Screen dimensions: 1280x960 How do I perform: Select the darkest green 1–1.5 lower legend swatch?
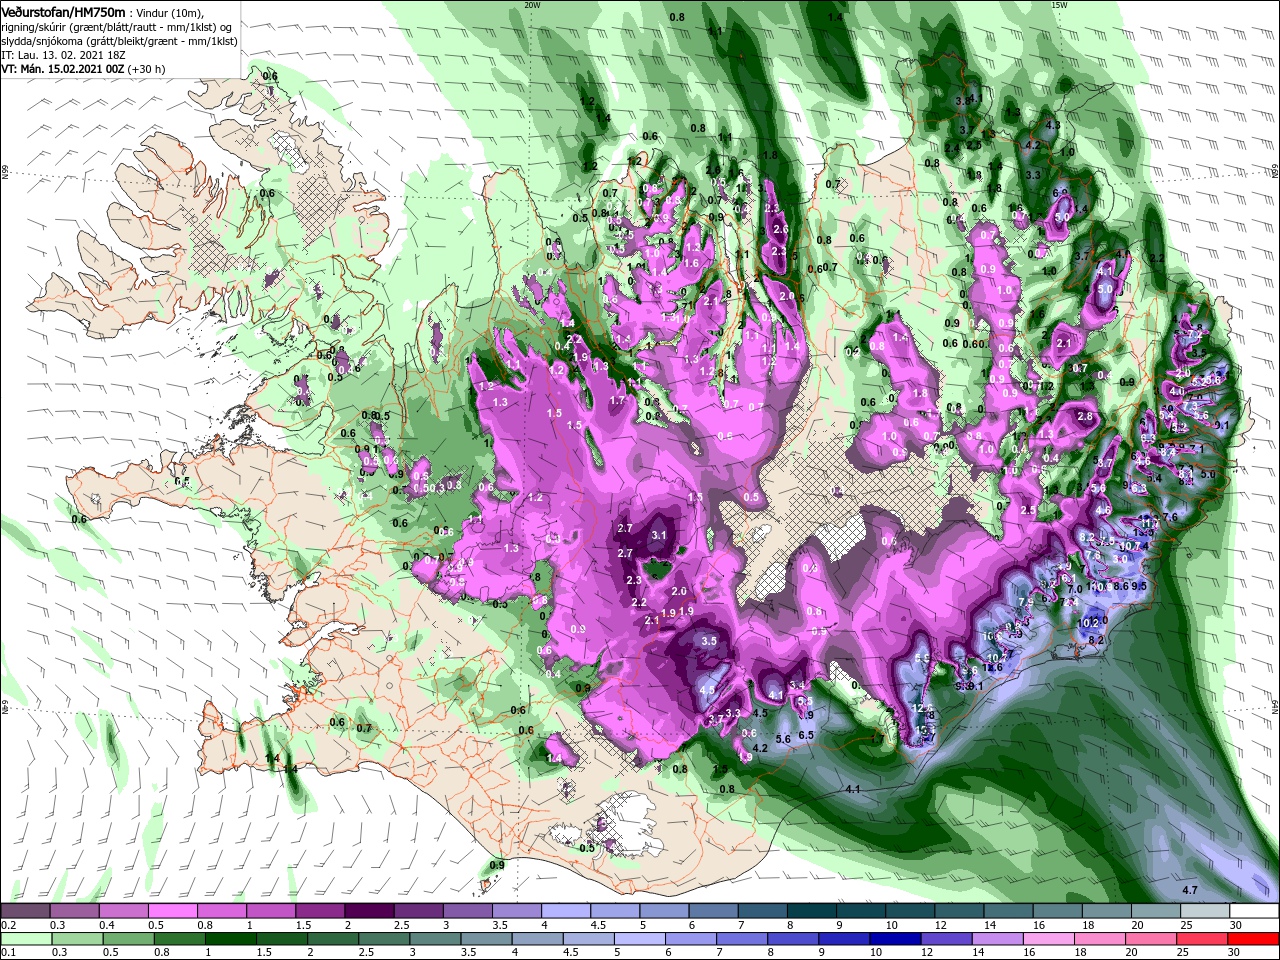pyautogui.click(x=230, y=938)
